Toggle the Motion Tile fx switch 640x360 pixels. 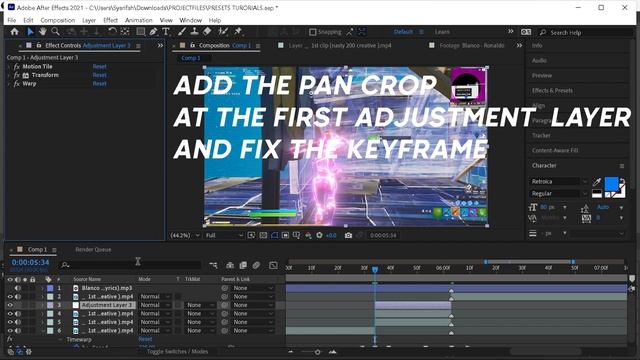tap(16, 67)
